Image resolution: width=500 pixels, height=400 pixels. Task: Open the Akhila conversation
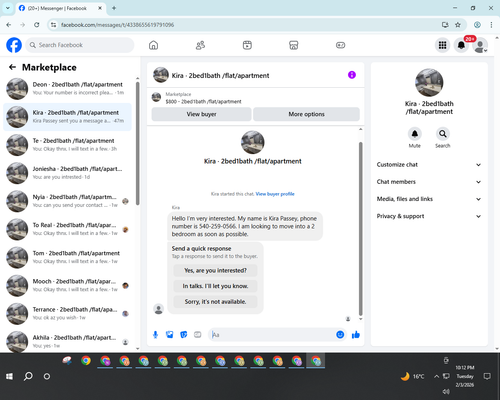pos(67,341)
